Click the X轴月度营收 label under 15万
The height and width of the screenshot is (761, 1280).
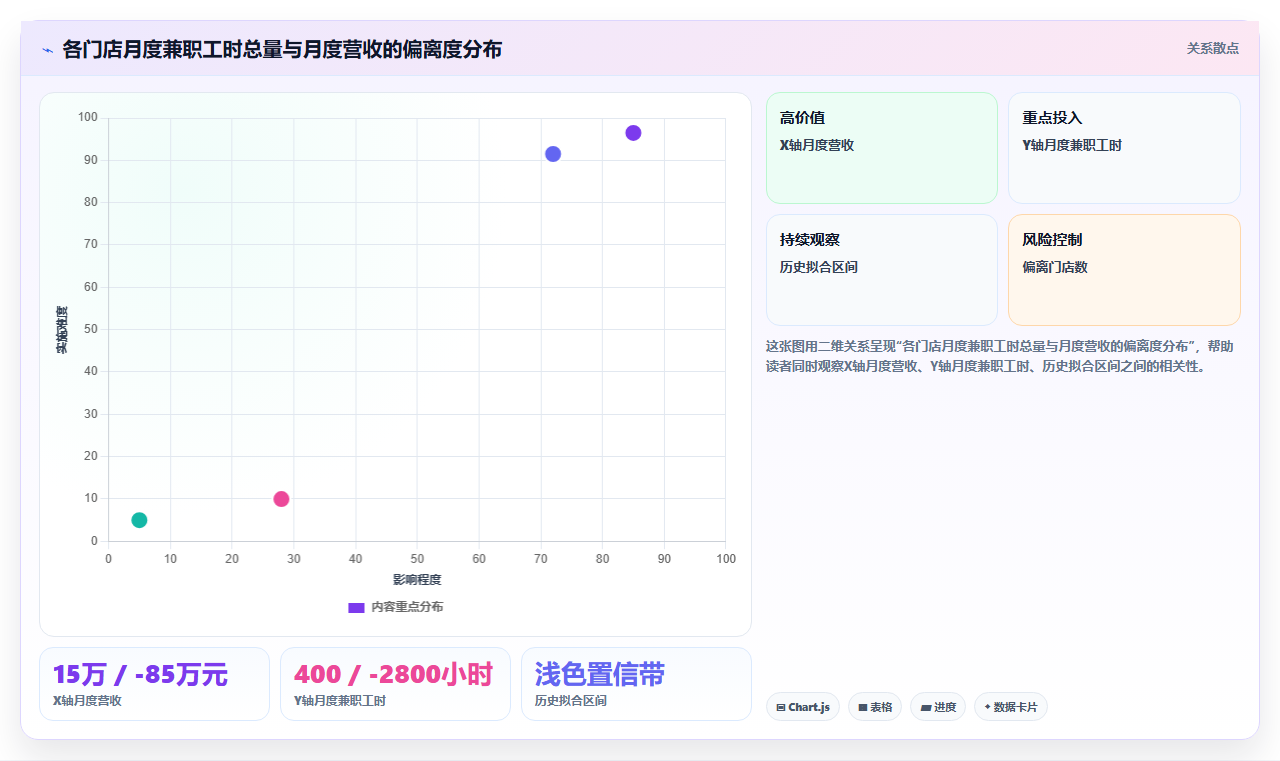87,701
